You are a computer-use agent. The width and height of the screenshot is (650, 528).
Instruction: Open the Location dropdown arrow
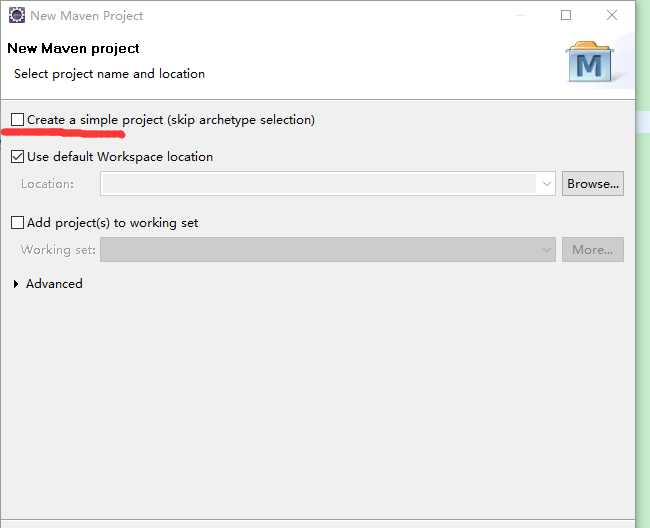pyautogui.click(x=546, y=184)
